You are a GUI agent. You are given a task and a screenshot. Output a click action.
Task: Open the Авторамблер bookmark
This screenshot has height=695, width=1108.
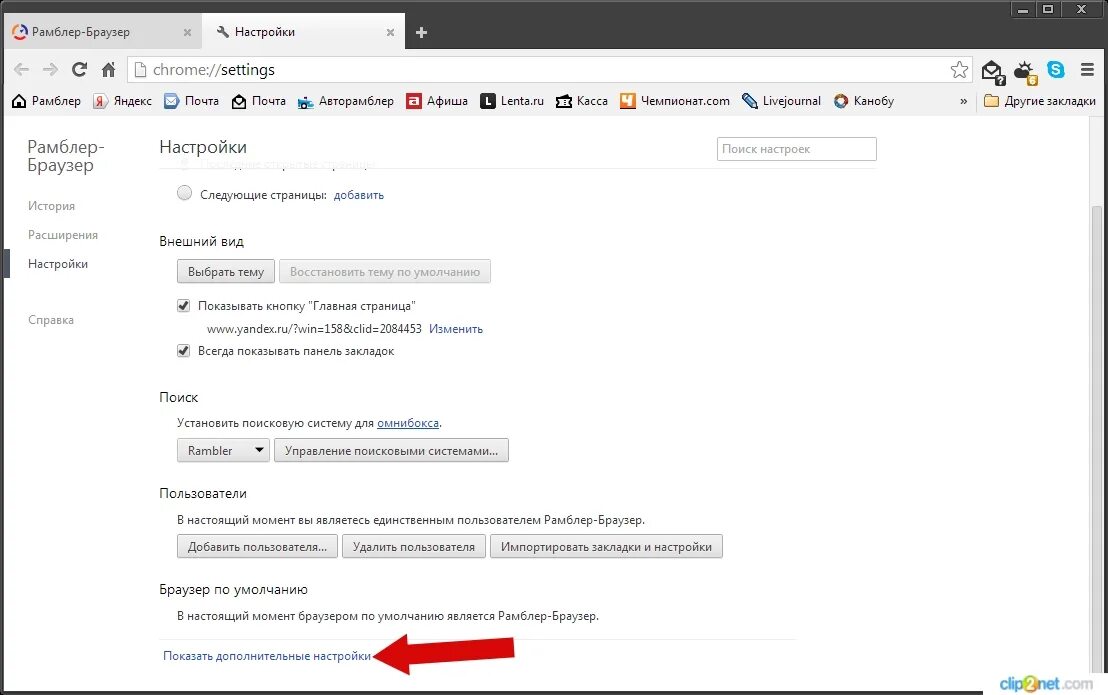[x=346, y=101]
